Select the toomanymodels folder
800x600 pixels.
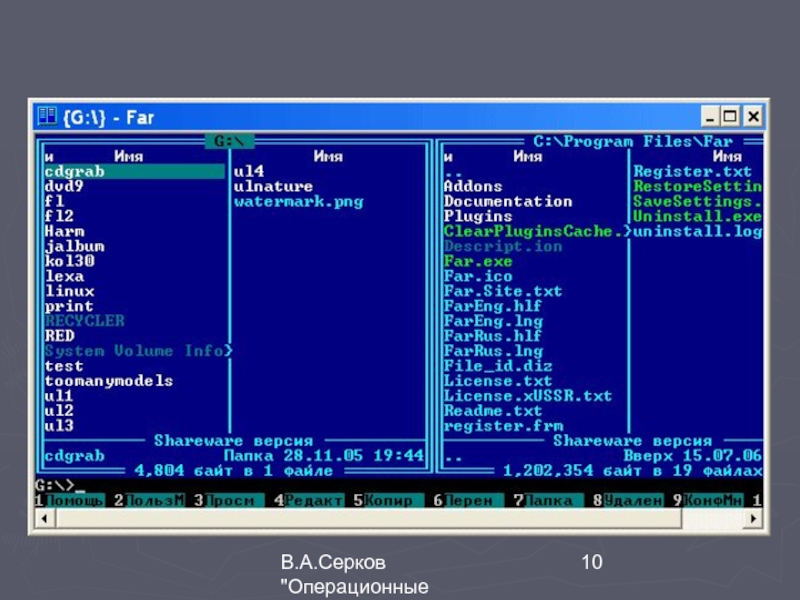click(108, 381)
